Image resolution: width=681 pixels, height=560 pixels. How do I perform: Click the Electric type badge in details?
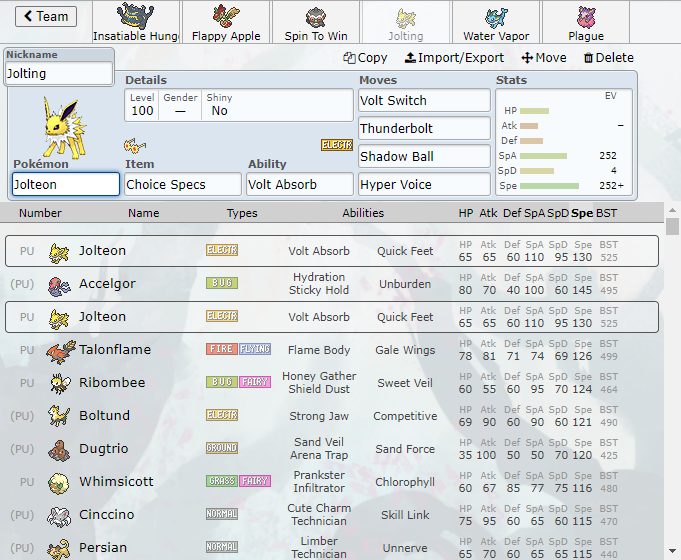point(337,145)
